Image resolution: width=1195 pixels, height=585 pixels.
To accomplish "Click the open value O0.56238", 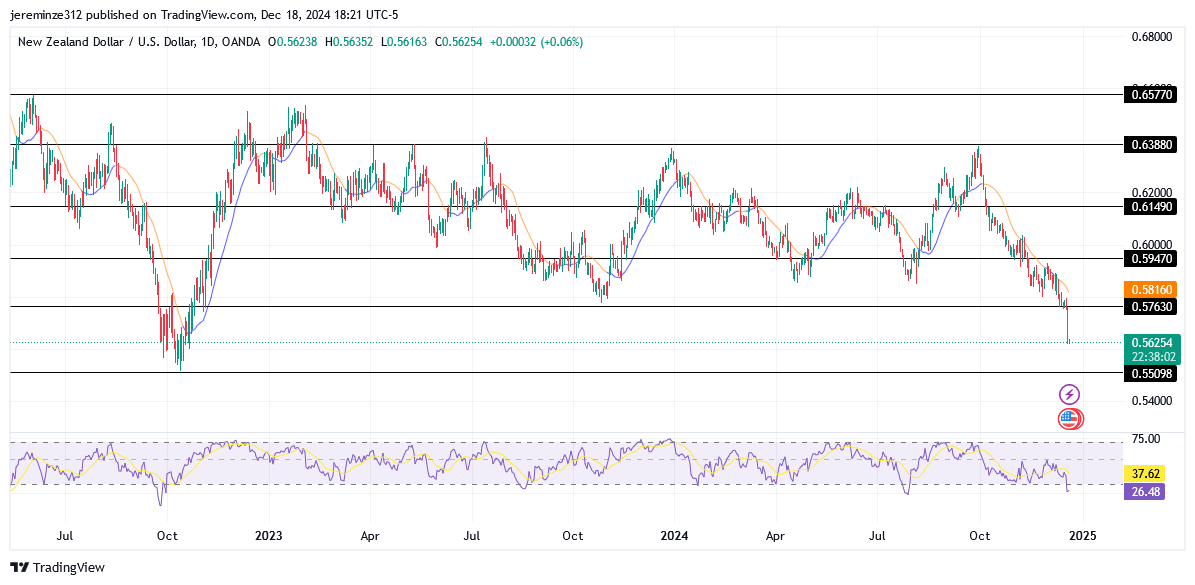I will pos(294,43).
